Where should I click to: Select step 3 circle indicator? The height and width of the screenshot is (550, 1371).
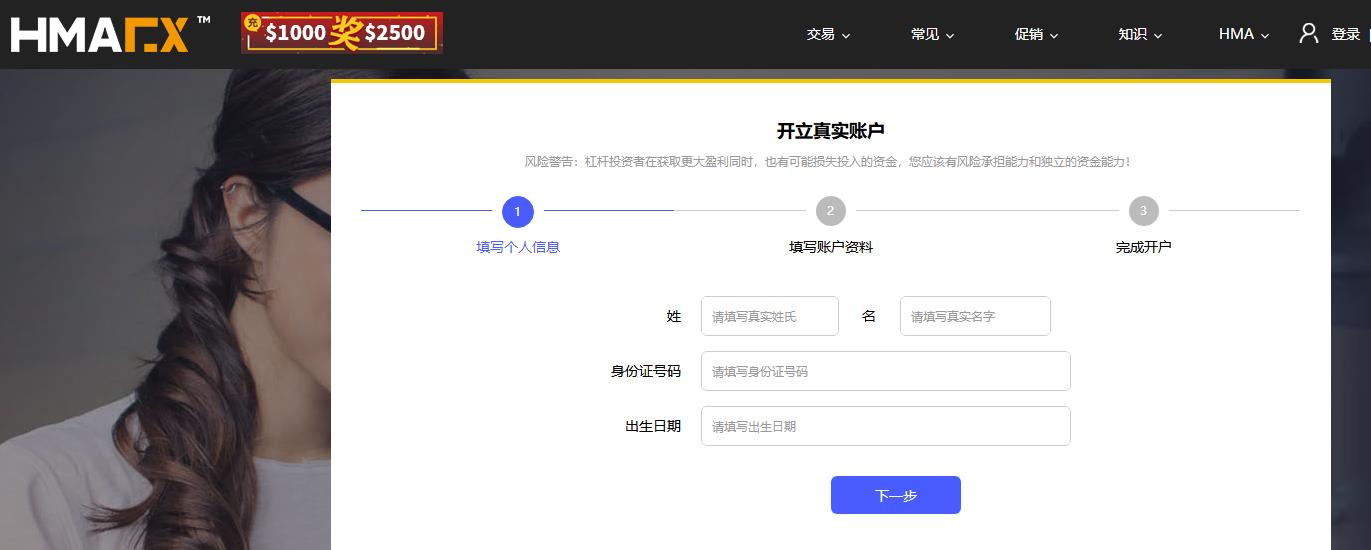click(x=1143, y=211)
